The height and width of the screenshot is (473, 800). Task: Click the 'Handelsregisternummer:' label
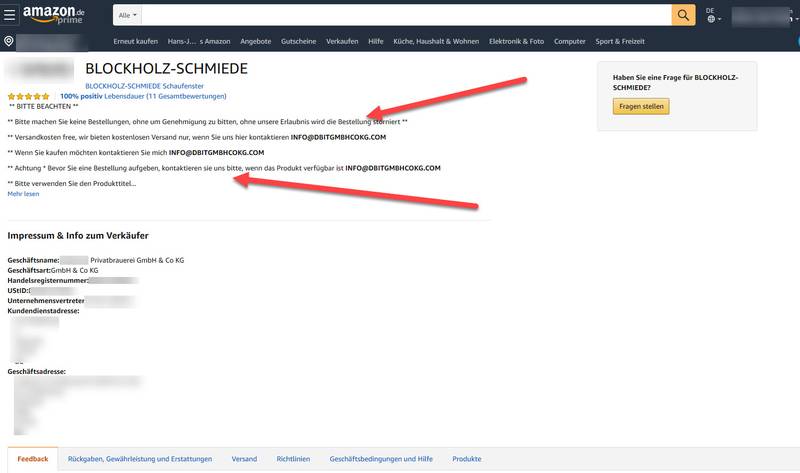point(47,281)
